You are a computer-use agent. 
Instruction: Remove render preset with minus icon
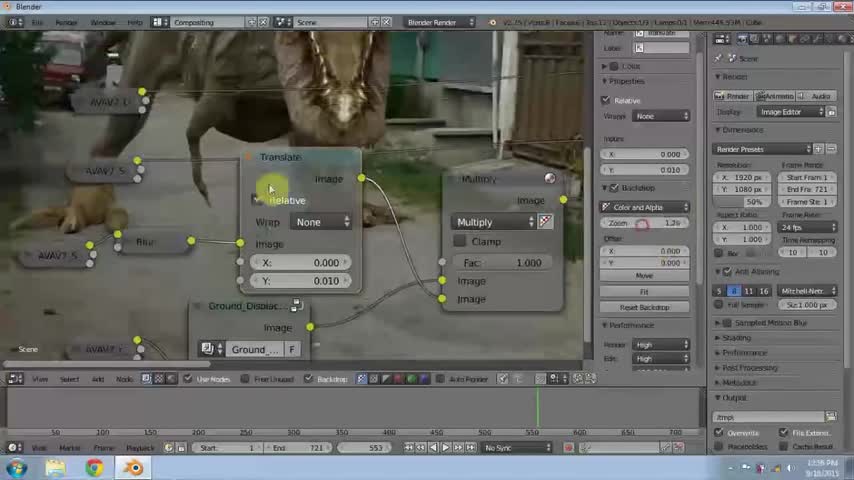(x=831, y=149)
